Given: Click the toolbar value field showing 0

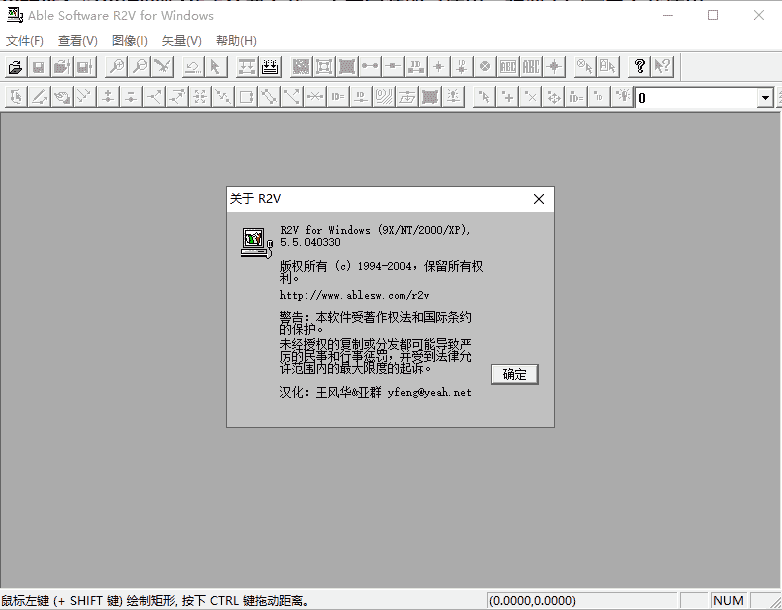Looking at the screenshot, I should 696,98.
